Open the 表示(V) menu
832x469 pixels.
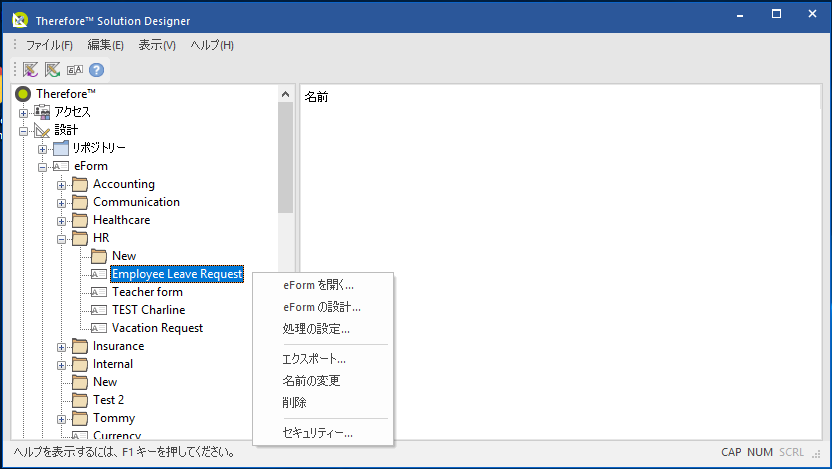tap(157, 45)
